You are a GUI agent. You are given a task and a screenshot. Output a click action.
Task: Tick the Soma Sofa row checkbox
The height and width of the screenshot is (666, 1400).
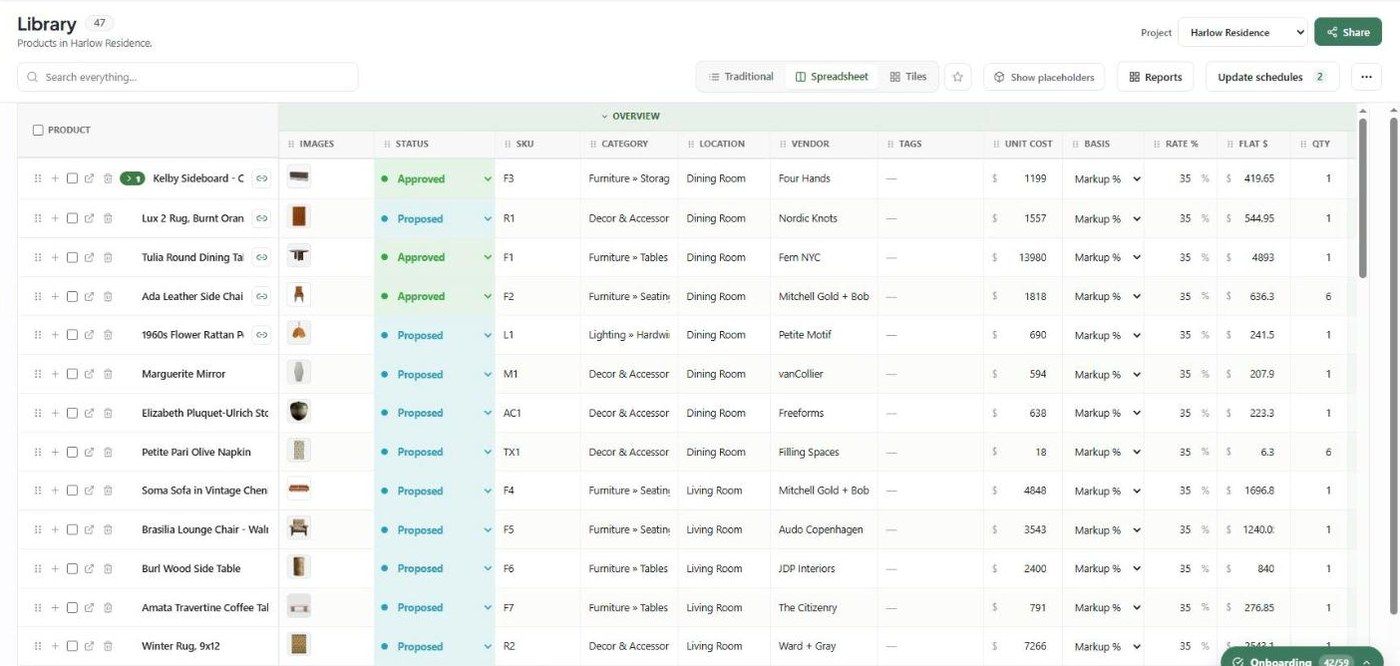(x=72, y=491)
